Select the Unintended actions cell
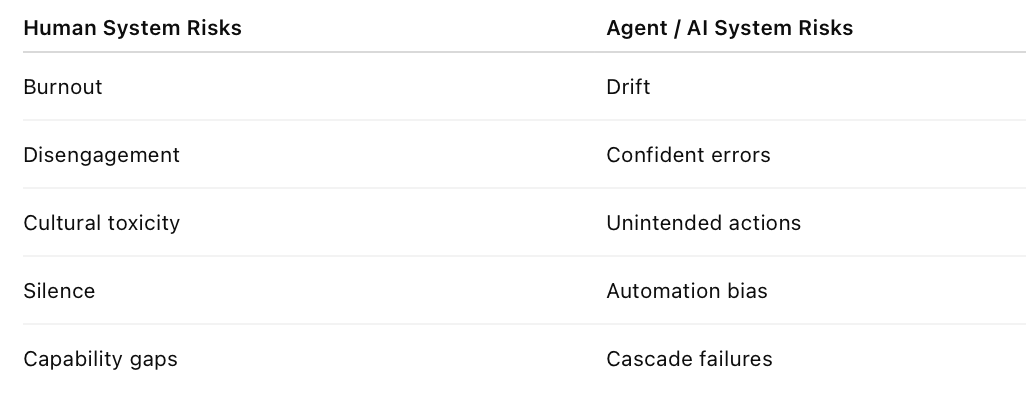 coord(703,223)
